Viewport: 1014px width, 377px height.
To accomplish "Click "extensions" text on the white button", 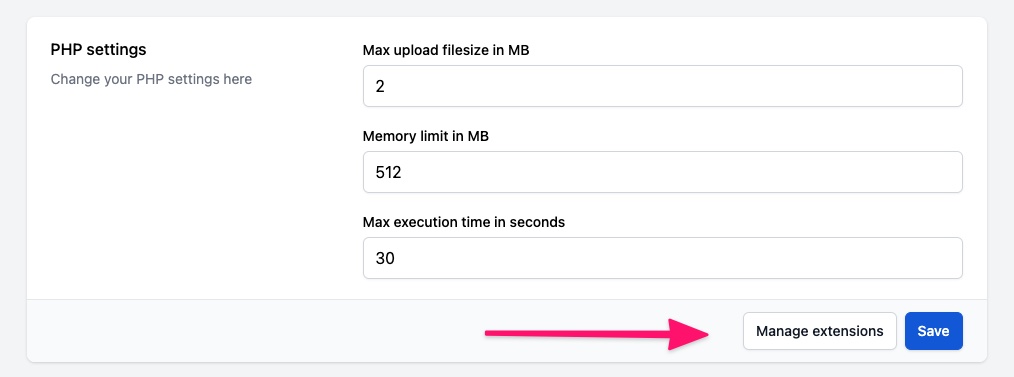I will (x=847, y=331).
